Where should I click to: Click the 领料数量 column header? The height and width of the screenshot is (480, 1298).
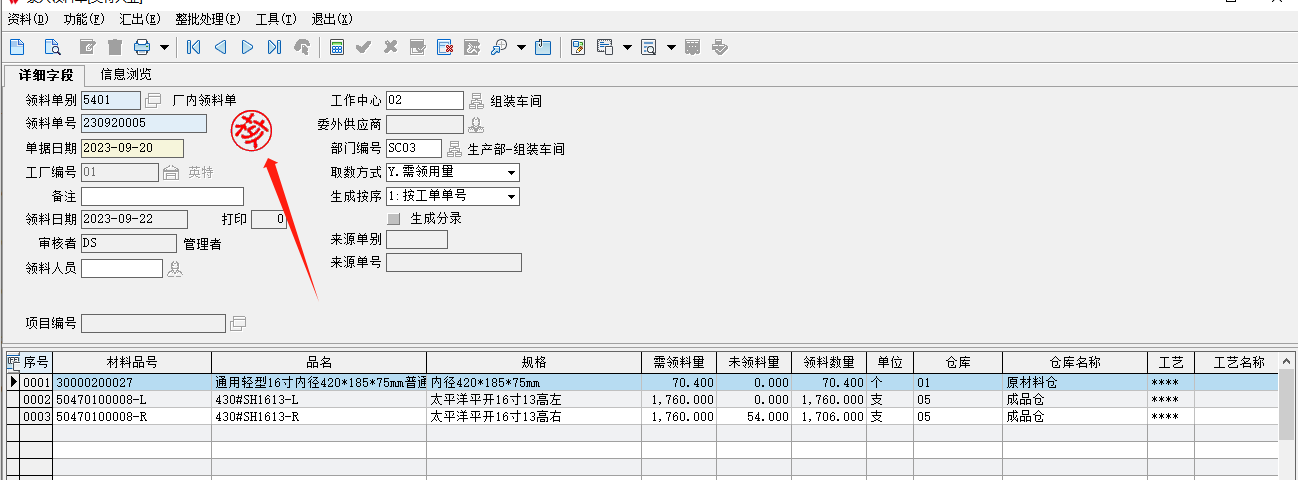point(829,363)
